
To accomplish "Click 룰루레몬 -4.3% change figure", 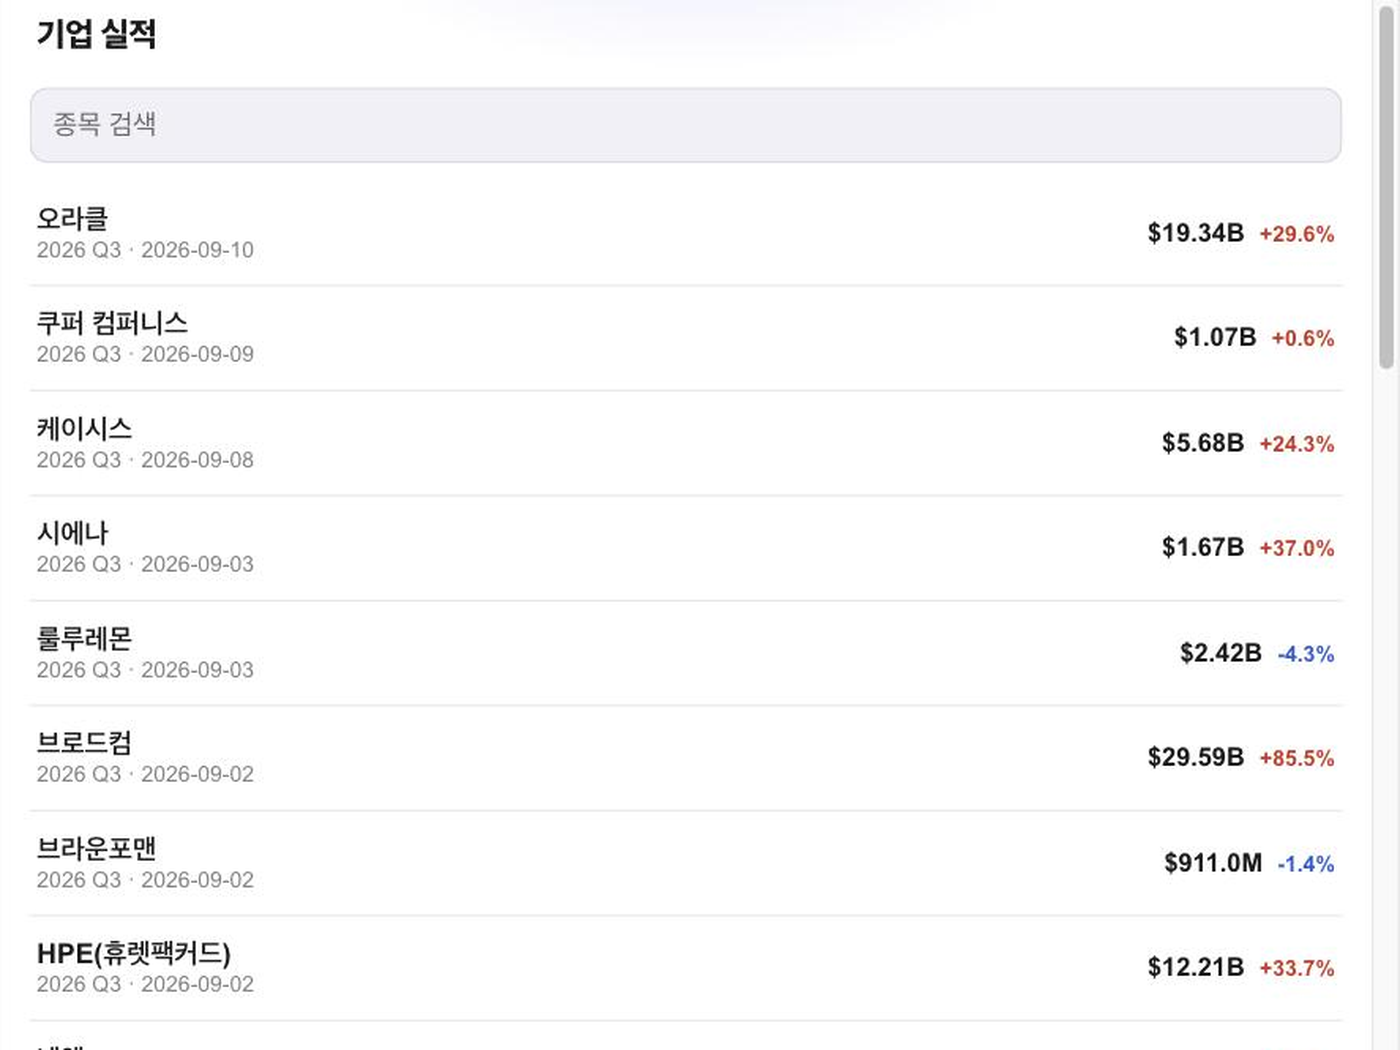I will click(x=1306, y=654).
